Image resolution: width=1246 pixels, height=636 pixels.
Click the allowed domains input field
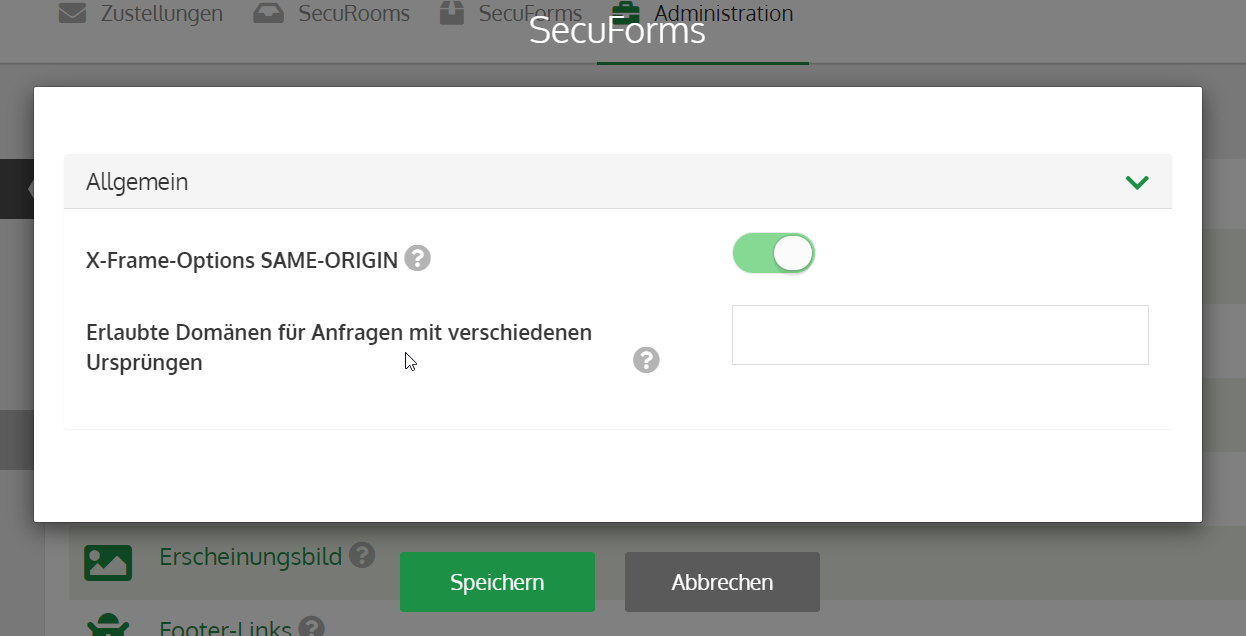click(940, 335)
